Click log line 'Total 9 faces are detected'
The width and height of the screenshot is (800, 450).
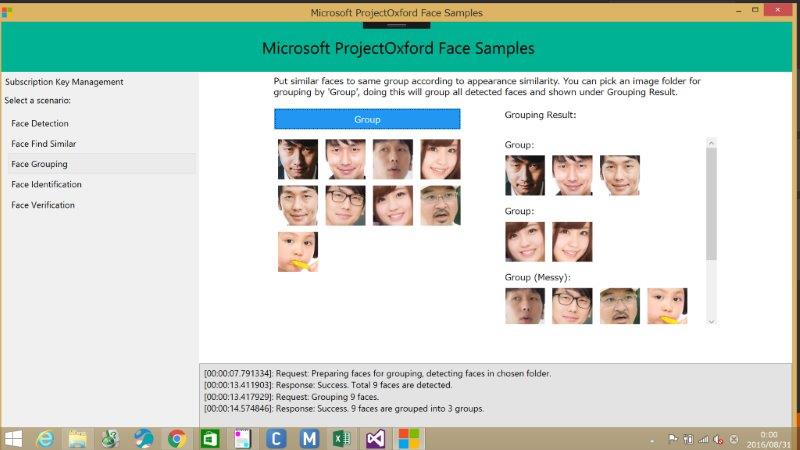pos(328,385)
